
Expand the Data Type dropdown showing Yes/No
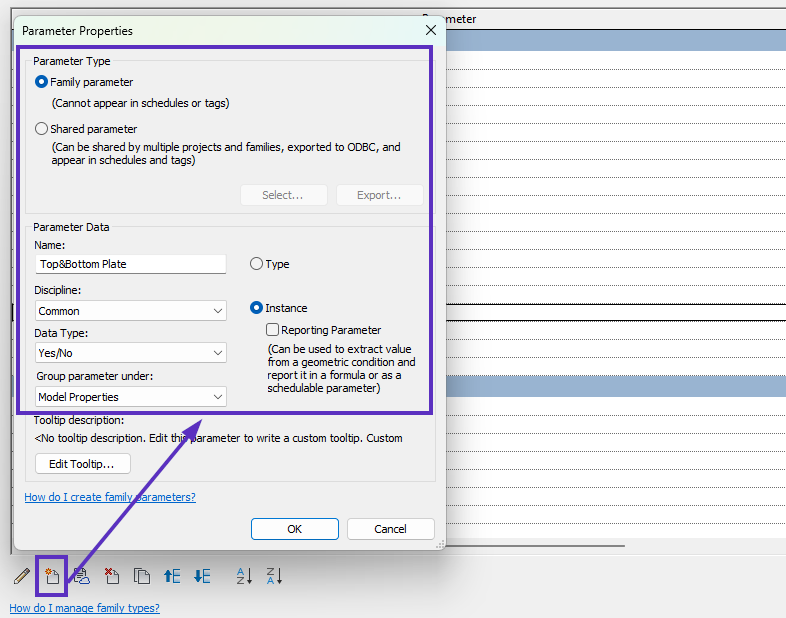[131, 353]
